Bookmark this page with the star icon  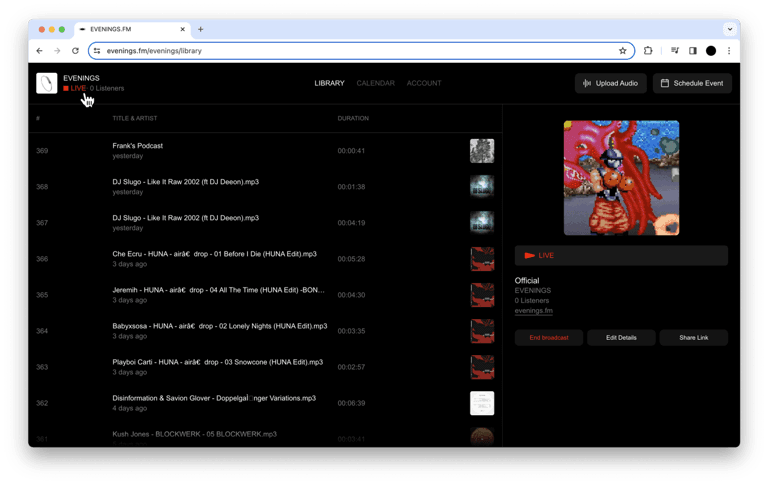(x=623, y=50)
